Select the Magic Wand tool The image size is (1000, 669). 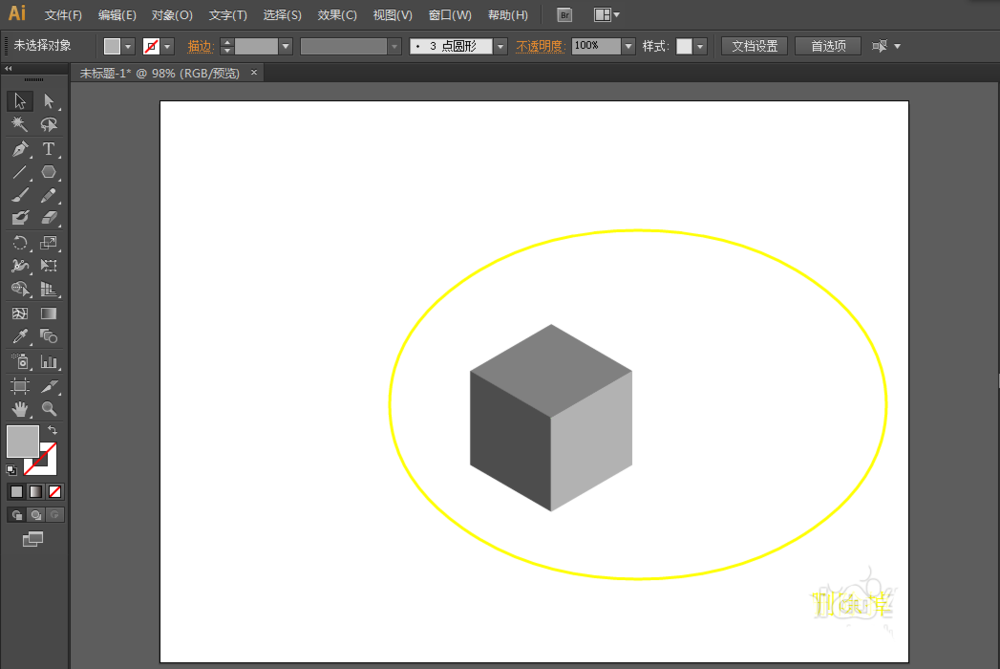[20, 124]
